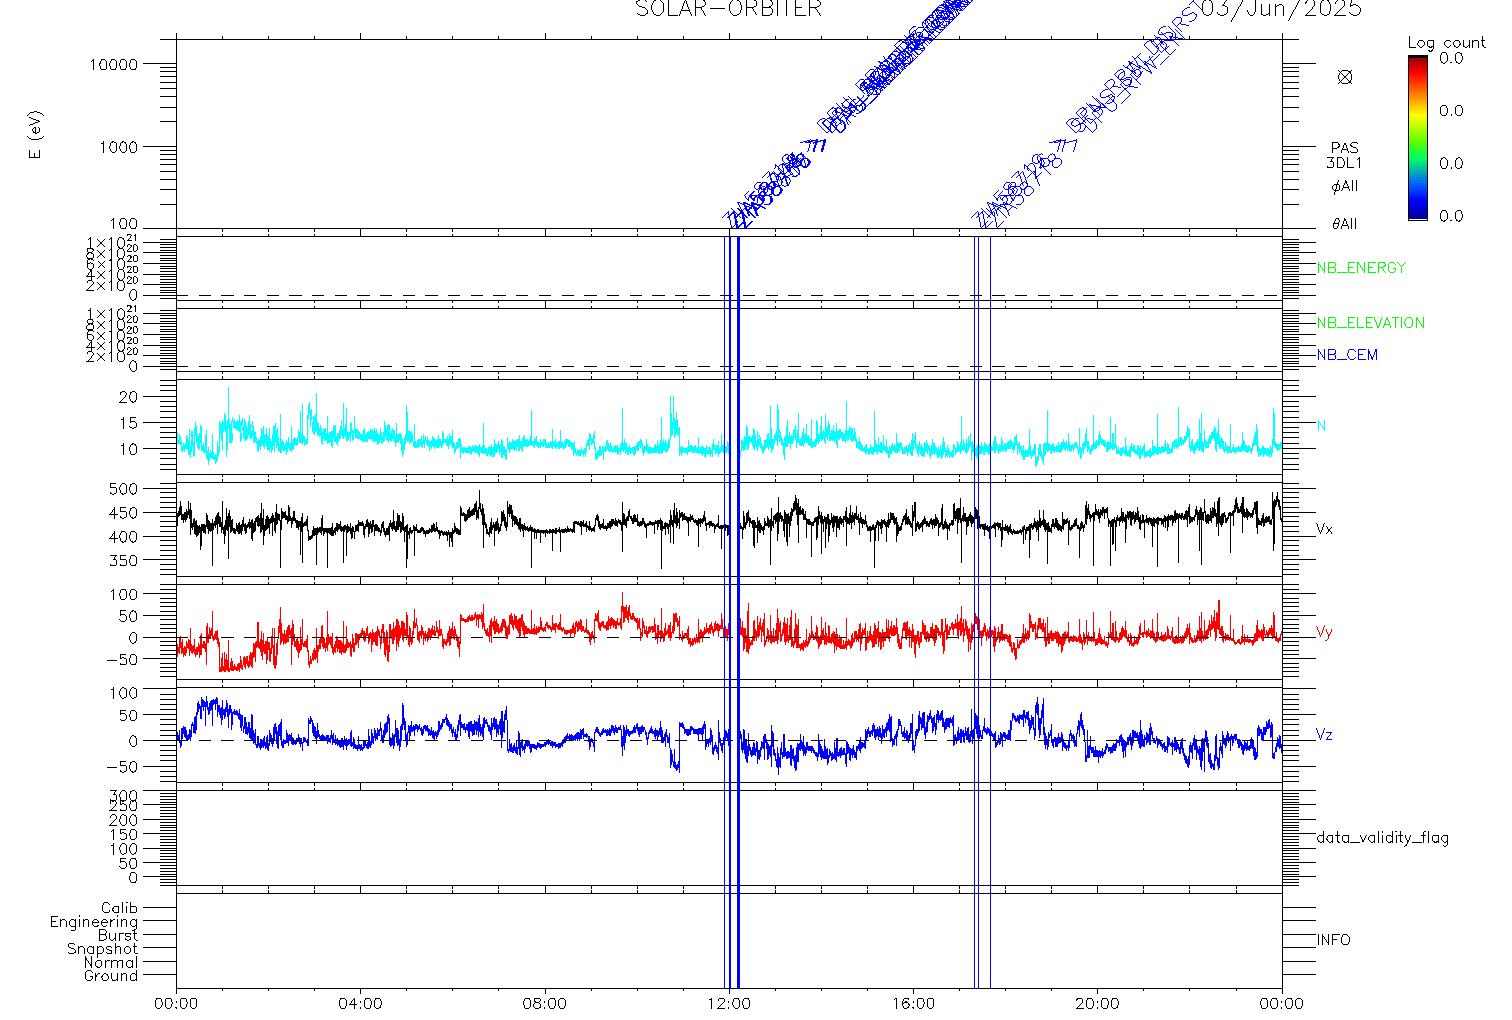1512x1020 pixels.
Task: Click the thick blue event marker after 12:00
Action: pos(738,610)
